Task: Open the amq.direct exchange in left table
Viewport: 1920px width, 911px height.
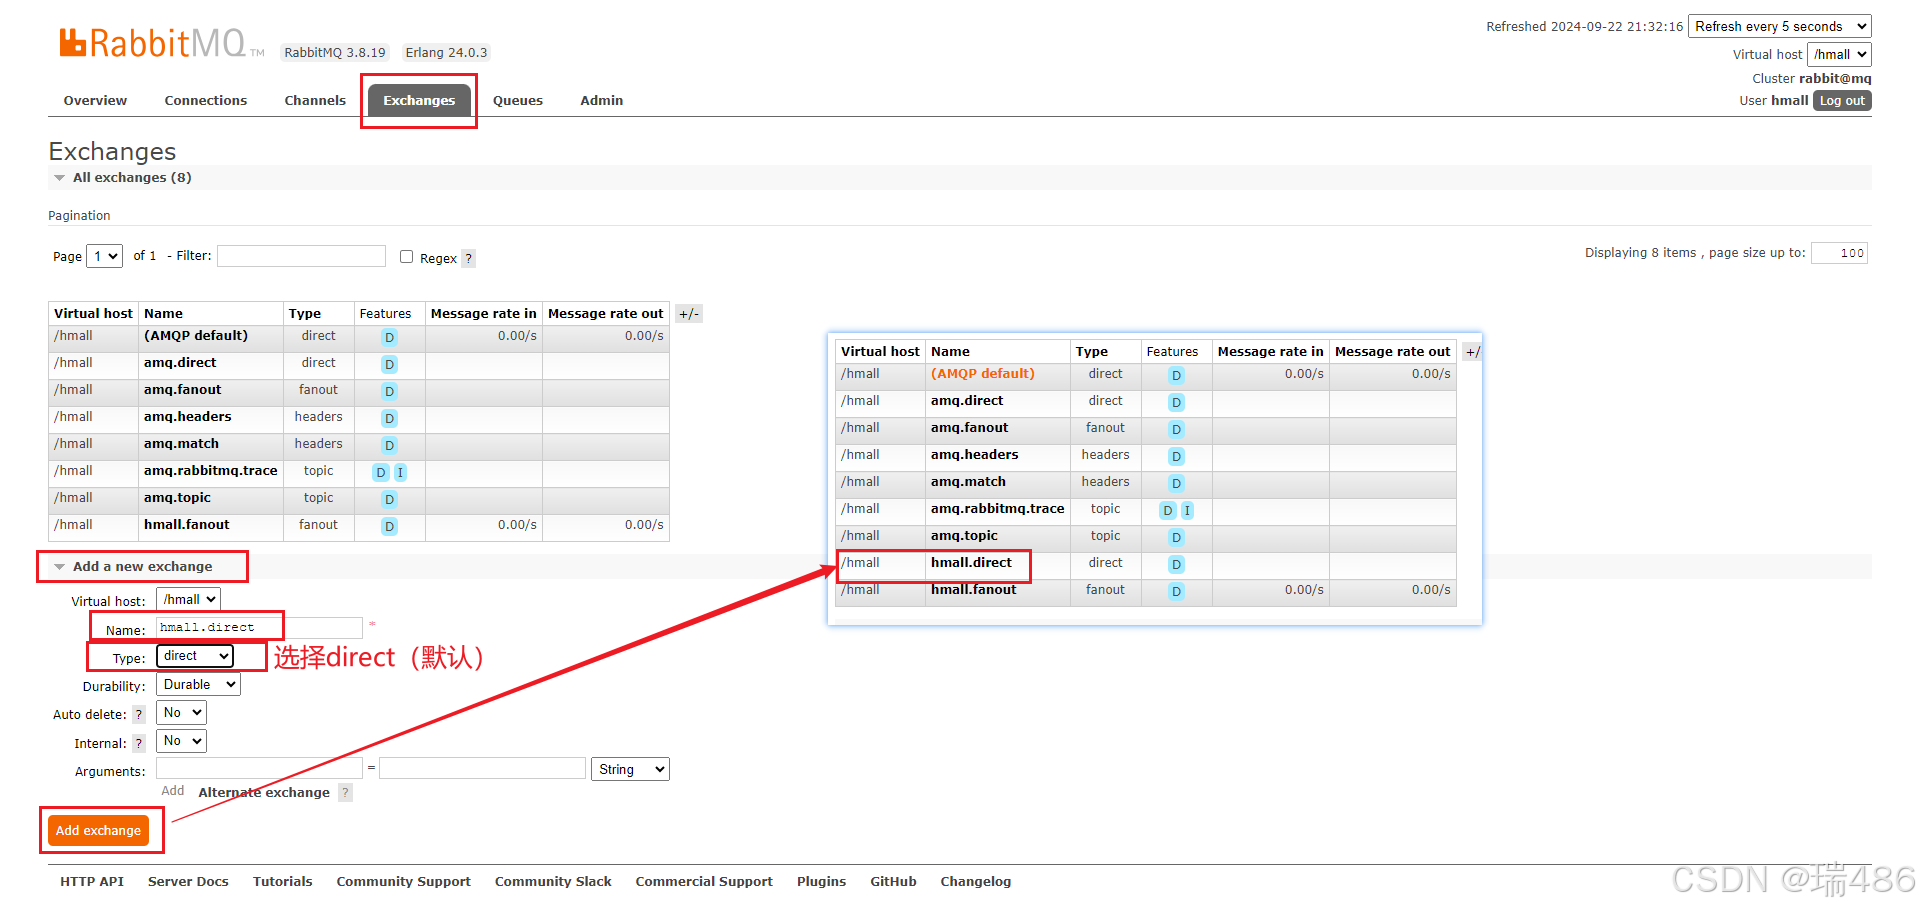Action: click(180, 363)
